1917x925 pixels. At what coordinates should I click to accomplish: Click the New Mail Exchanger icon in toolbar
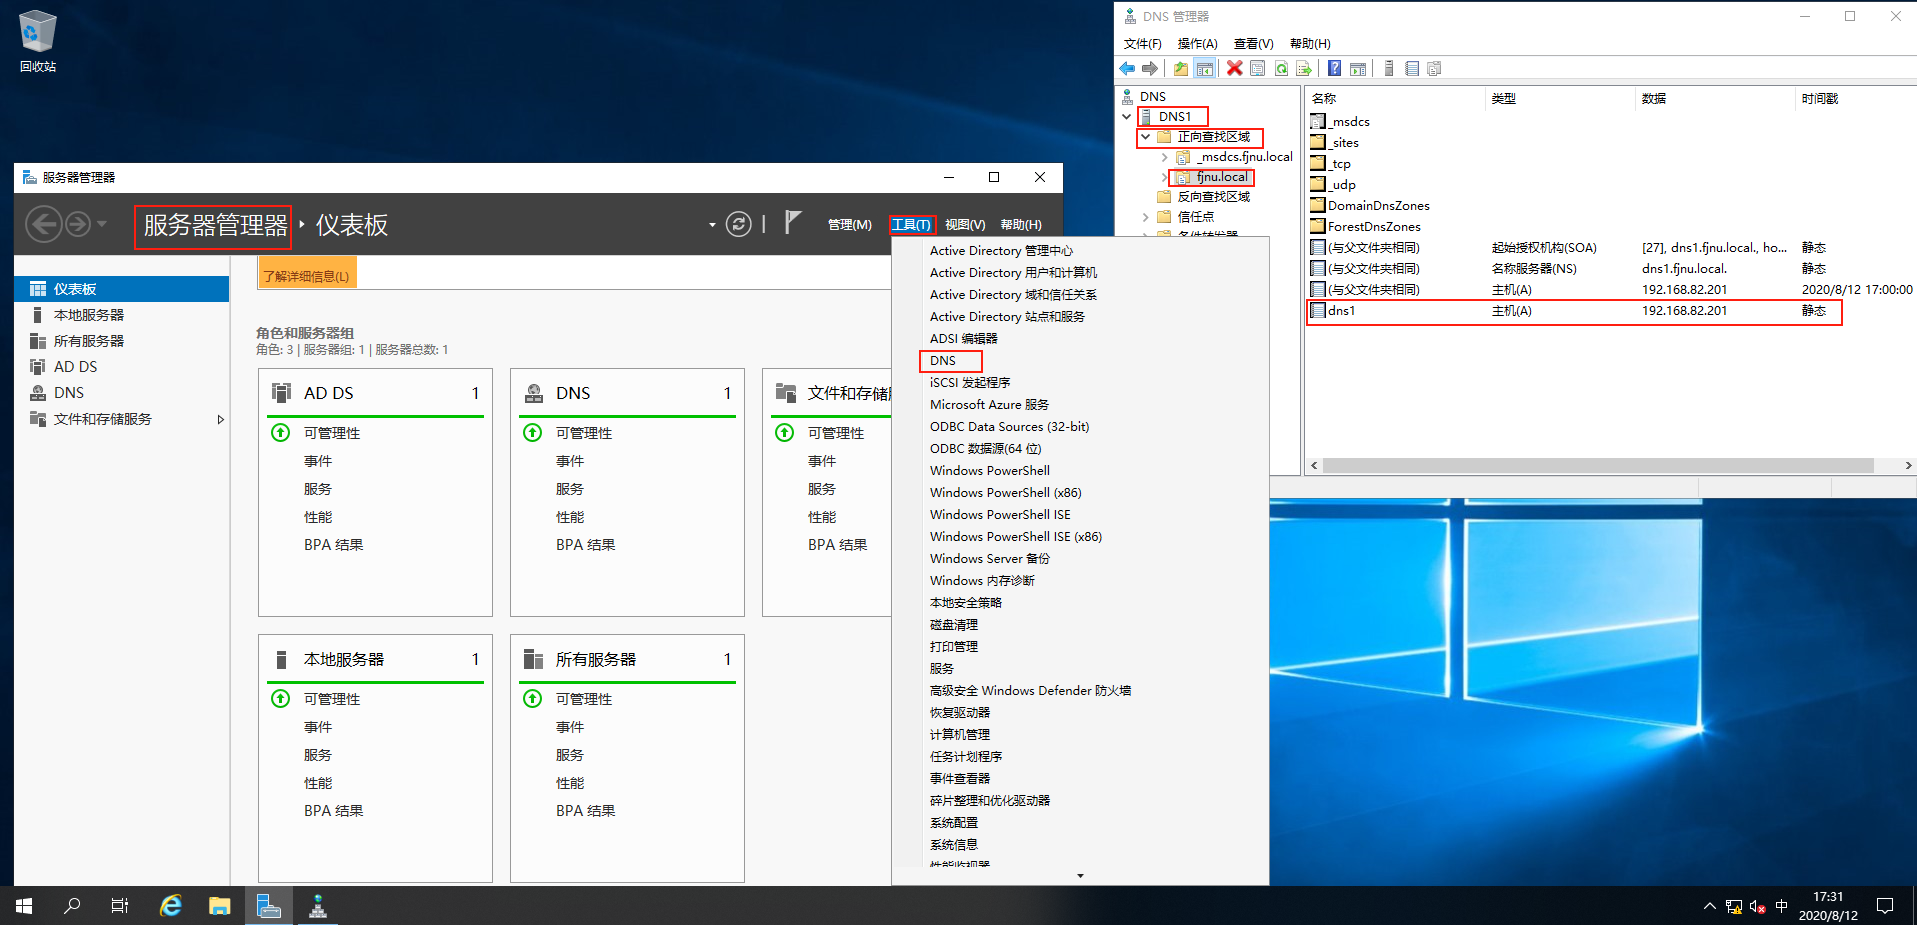[1434, 69]
